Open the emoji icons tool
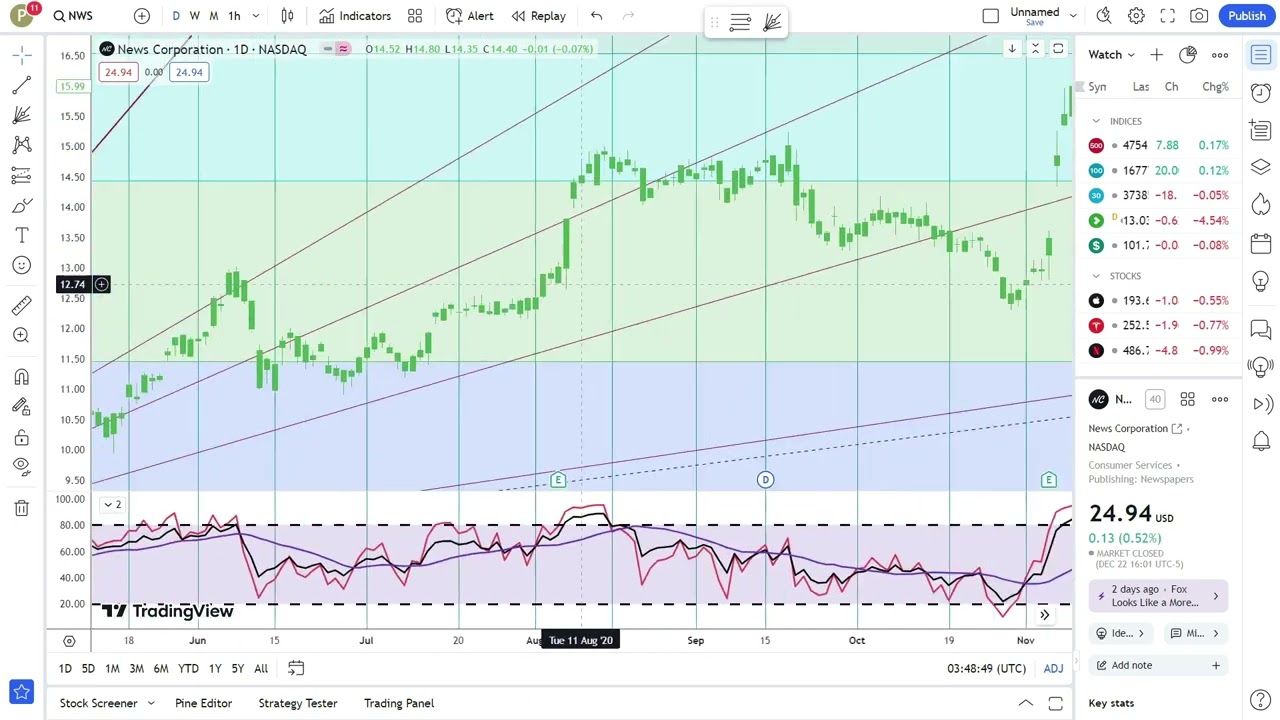Image resolution: width=1280 pixels, height=720 pixels. [x=22, y=265]
